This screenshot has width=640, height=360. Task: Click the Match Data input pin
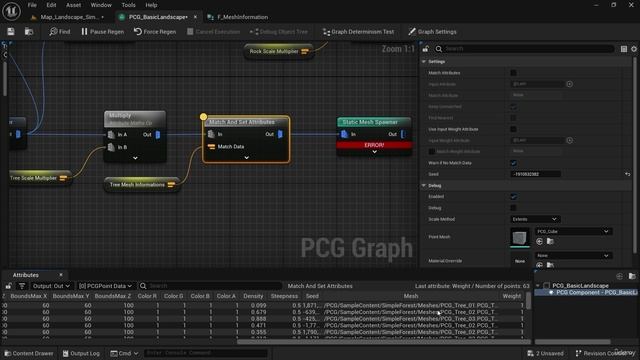211,147
